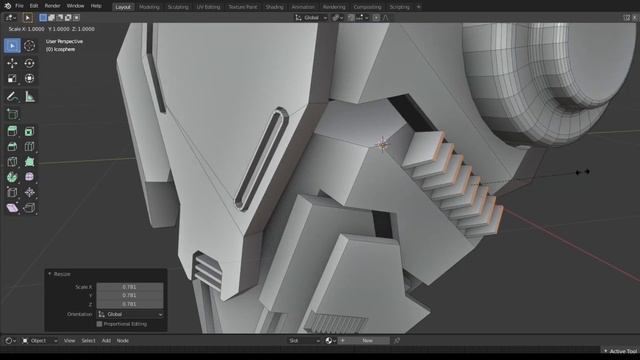Select the Add Cube tool

(x=12, y=115)
